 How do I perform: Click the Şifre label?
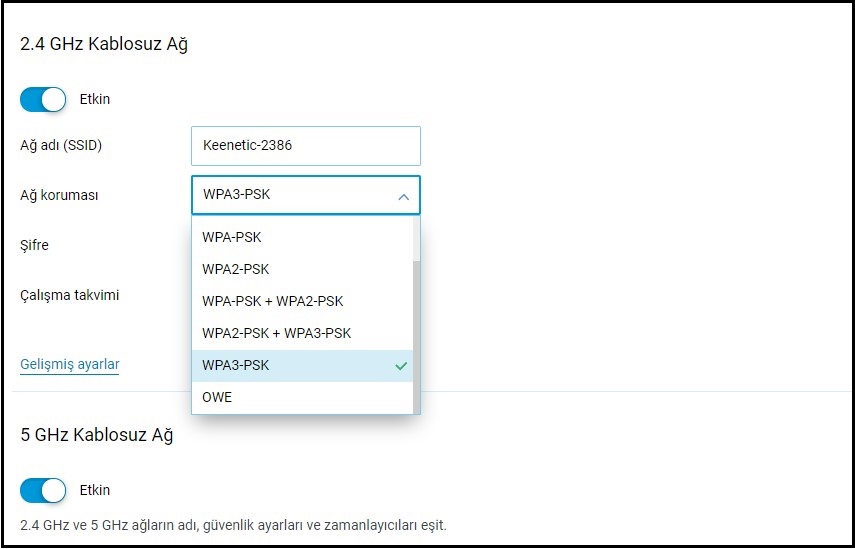tap(34, 245)
